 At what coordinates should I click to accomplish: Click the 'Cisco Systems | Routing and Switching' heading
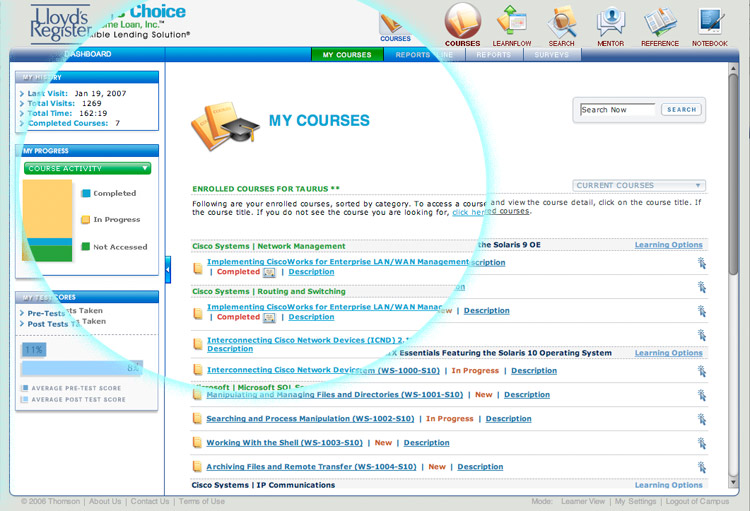click(268, 291)
